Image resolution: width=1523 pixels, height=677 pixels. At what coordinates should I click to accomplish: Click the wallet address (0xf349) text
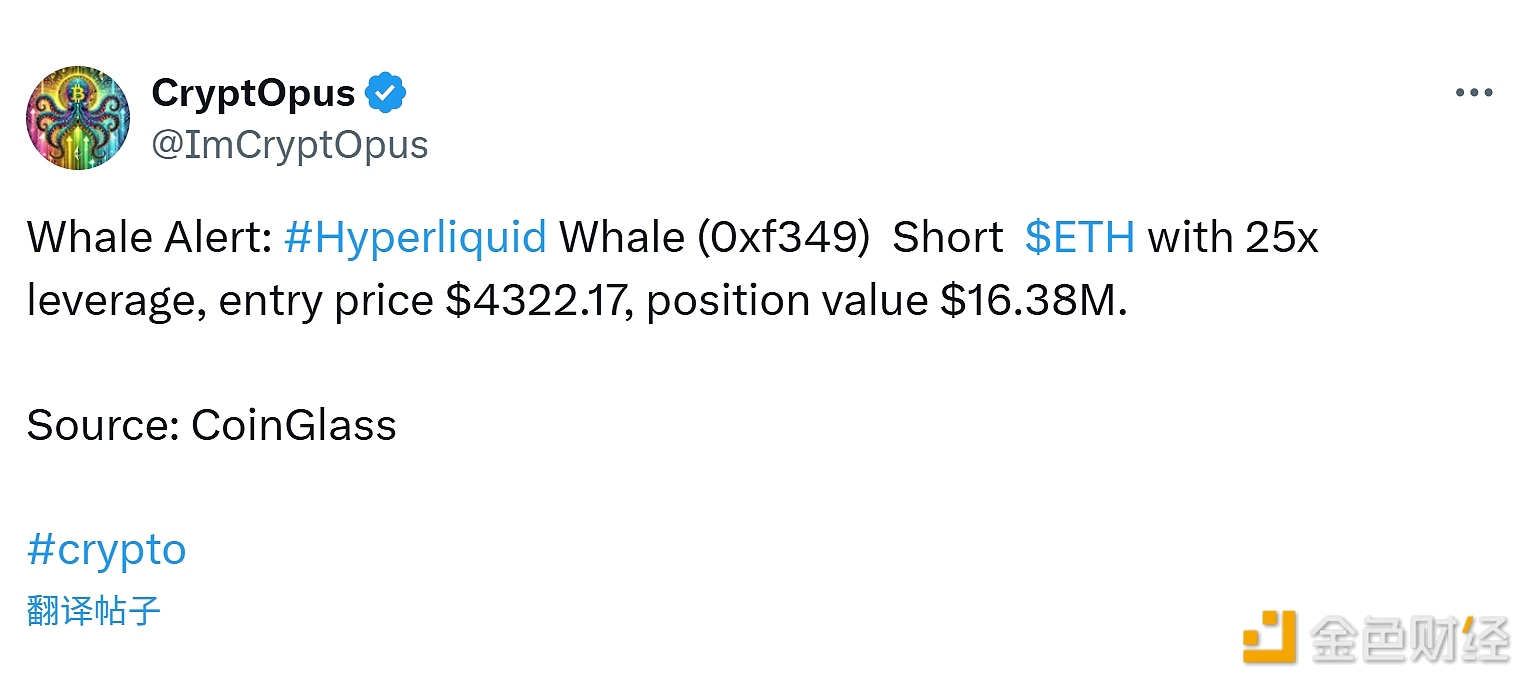(778, 238)
